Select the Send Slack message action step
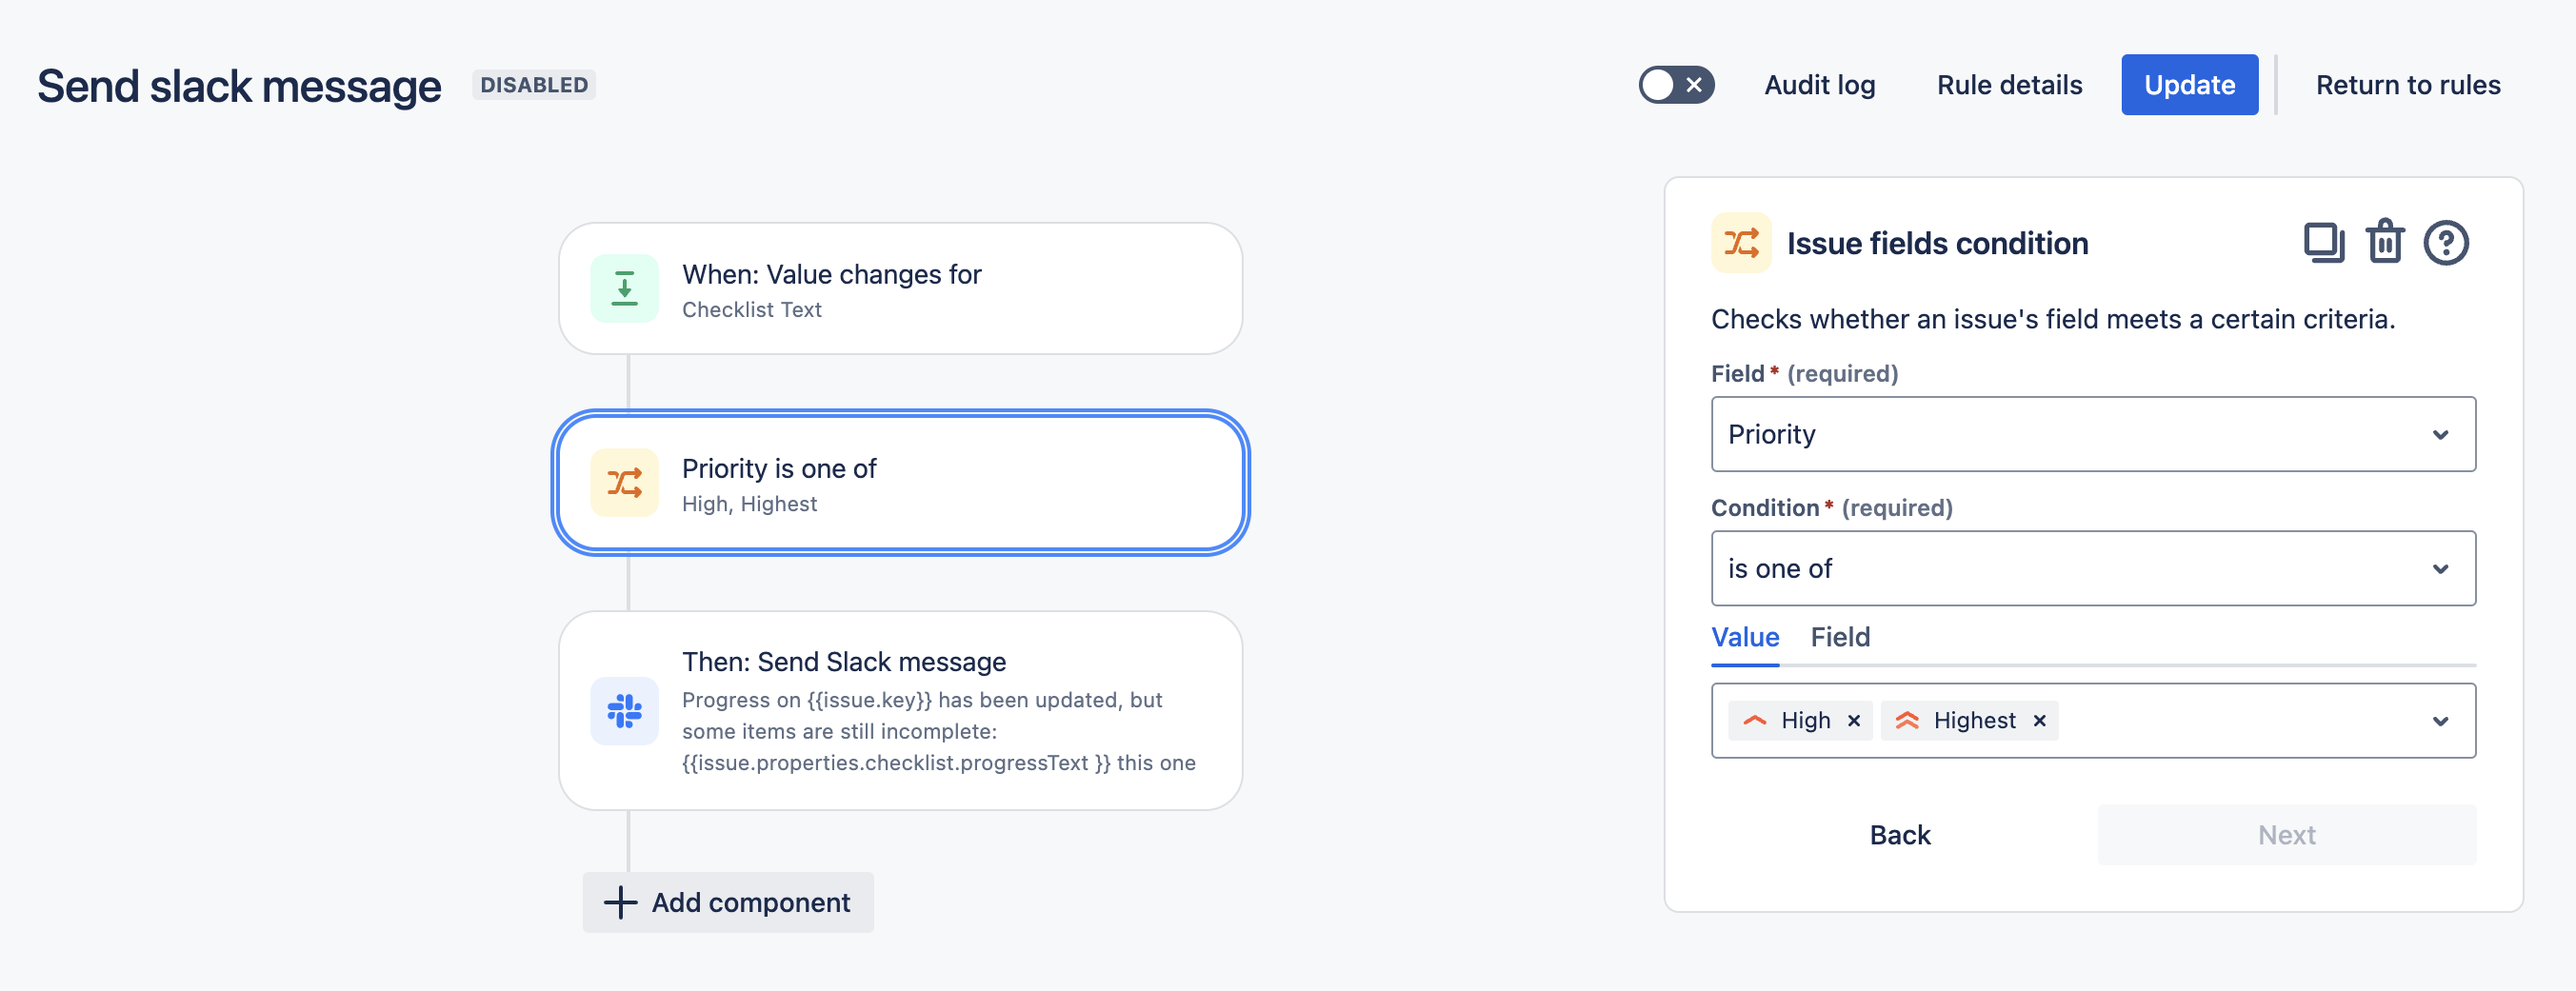Image resolution: width=2576 pixels, height=991 pixels. (900, 711)
